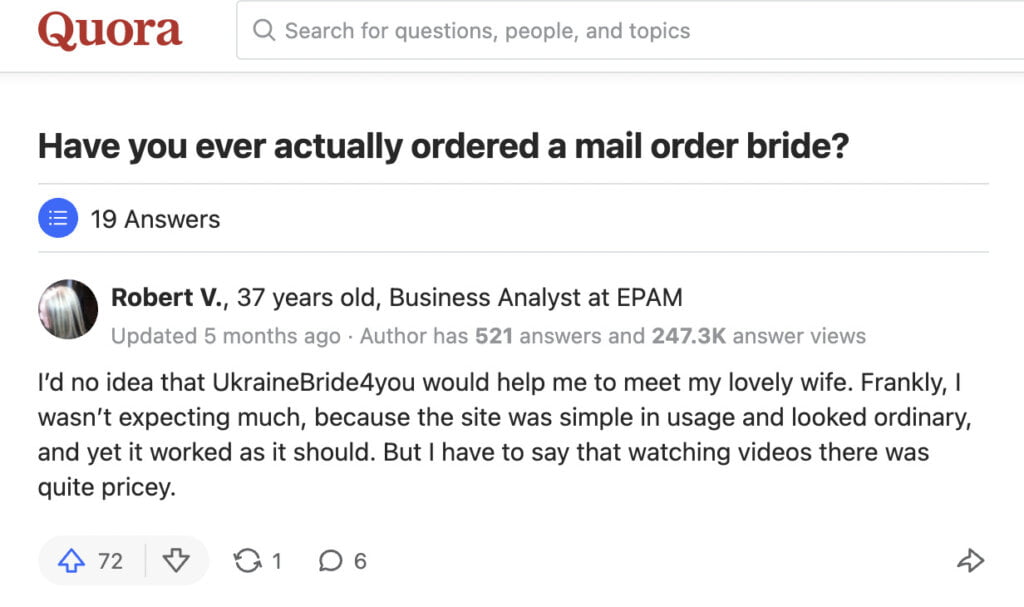Repost Robert V.'s answer
The height and width of the screenshot is (607, 1024).
click(247, 561)
